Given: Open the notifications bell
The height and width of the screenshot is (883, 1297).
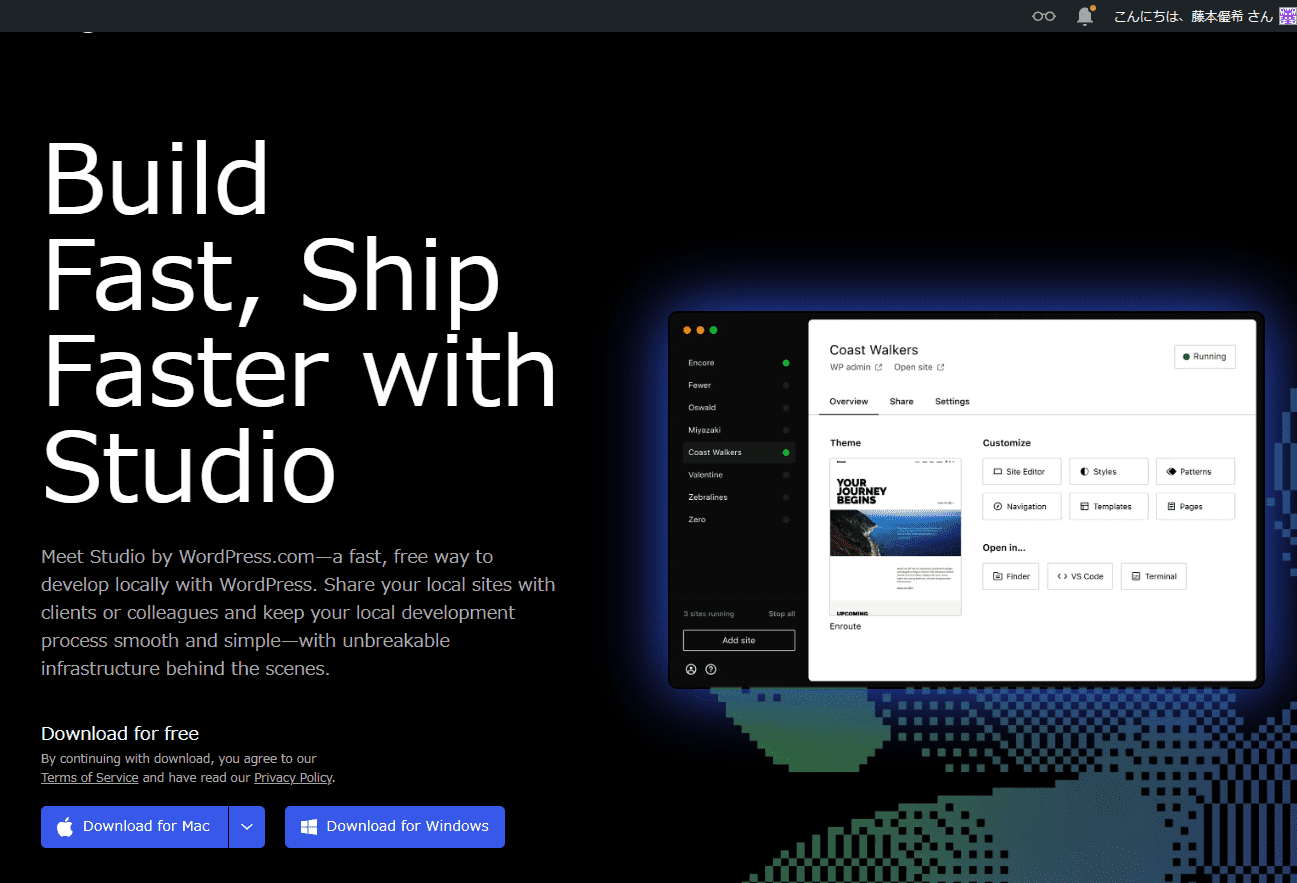Looking at the screenshot, I should pyautogui.click(x=1085, y=16).
